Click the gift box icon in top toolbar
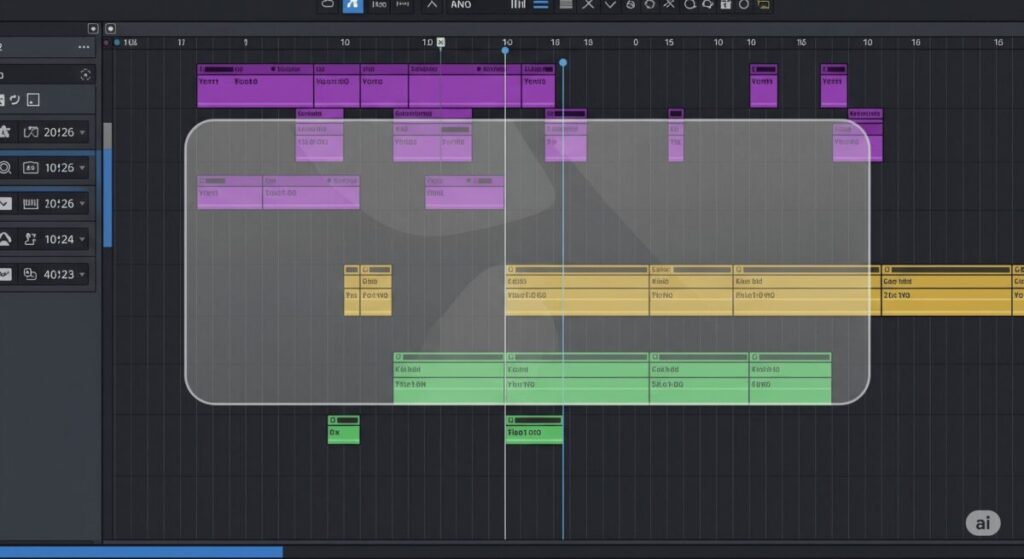The height and width of the screenshot is (559, 1024). [726, 4]
